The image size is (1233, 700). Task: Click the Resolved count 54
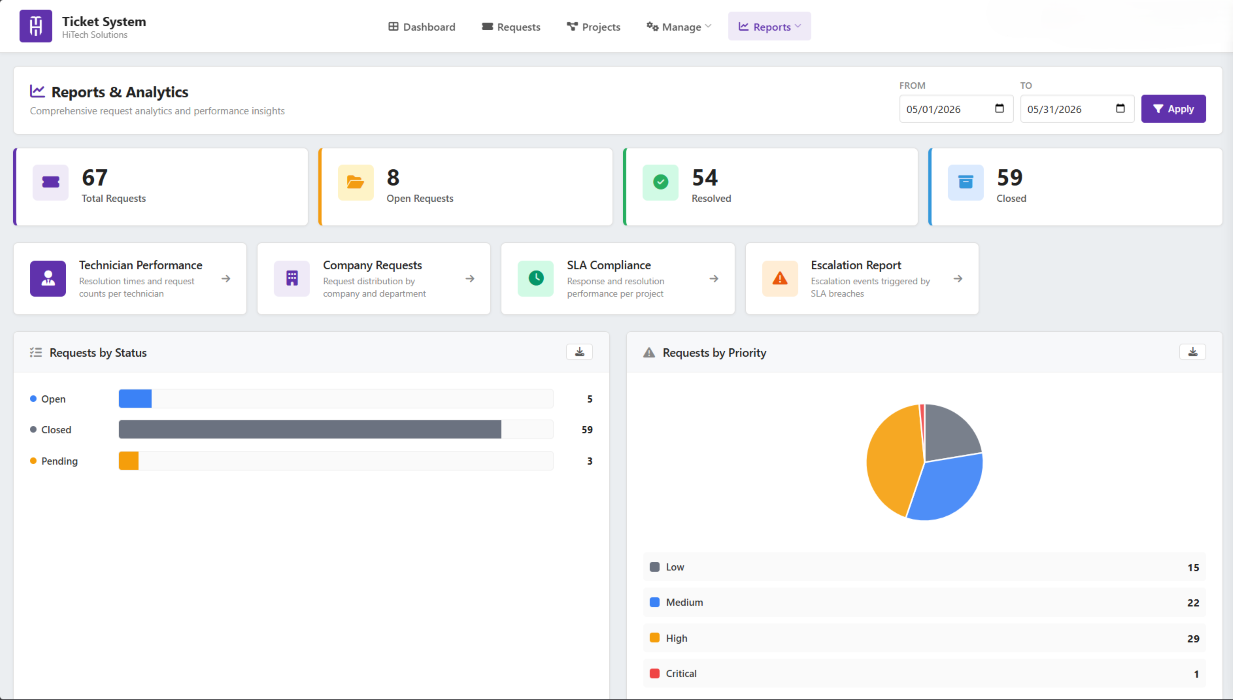[x=705, y=178]
